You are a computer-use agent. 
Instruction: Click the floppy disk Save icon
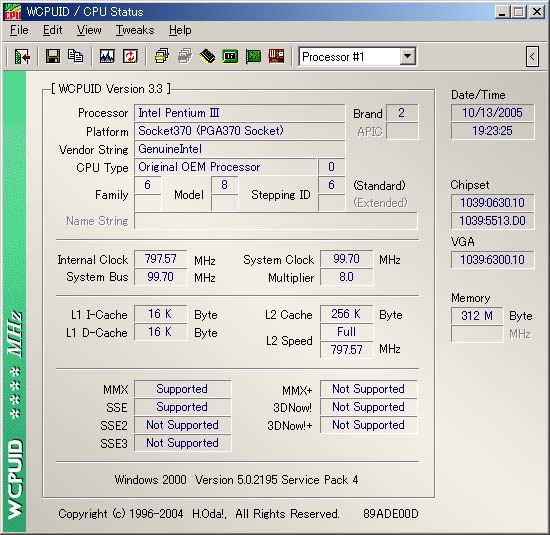[x=53, y=56]
